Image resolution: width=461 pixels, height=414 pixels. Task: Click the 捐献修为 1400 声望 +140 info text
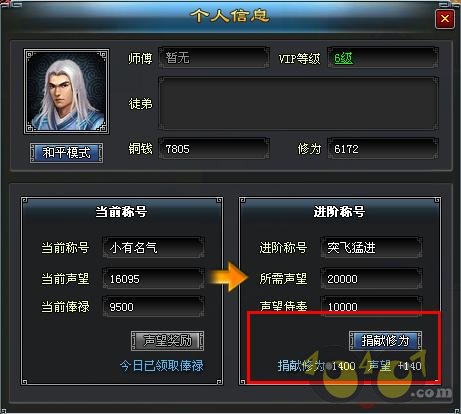[x=349, y=366]
